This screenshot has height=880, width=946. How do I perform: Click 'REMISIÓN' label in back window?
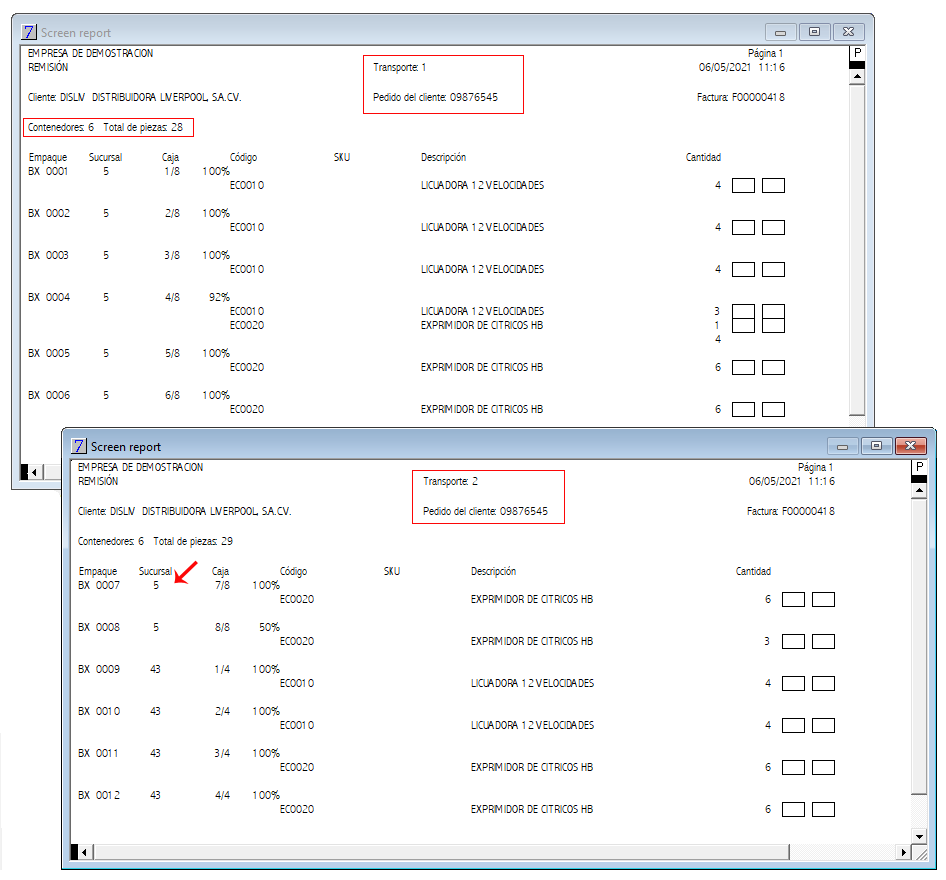(48, 67)
